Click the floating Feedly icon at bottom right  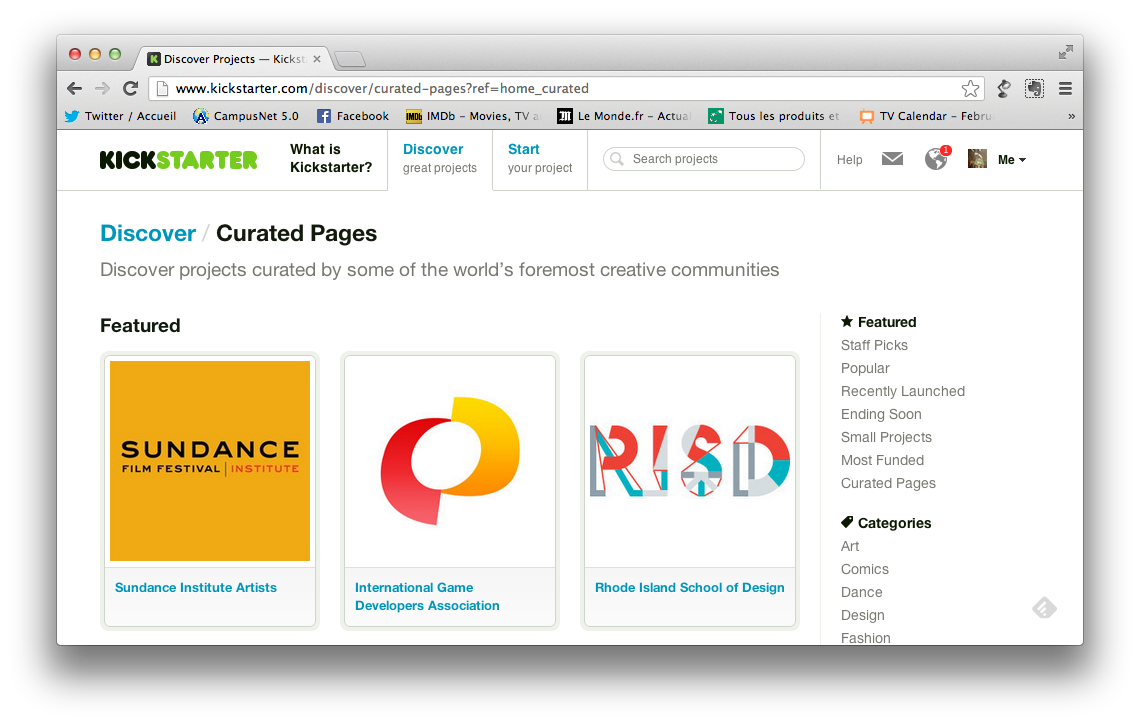(x=1044, y=608)
